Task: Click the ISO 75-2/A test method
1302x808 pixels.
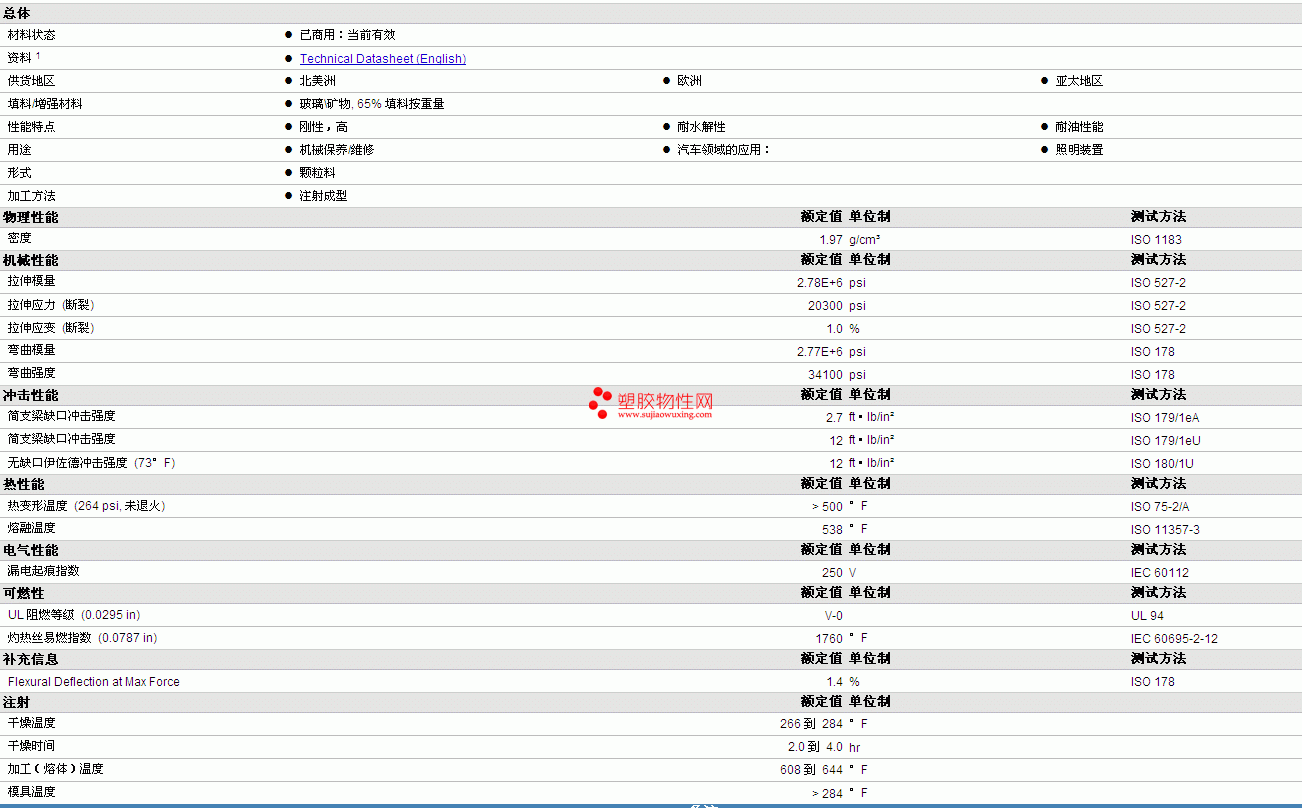Action: (x=1160, y=507)
